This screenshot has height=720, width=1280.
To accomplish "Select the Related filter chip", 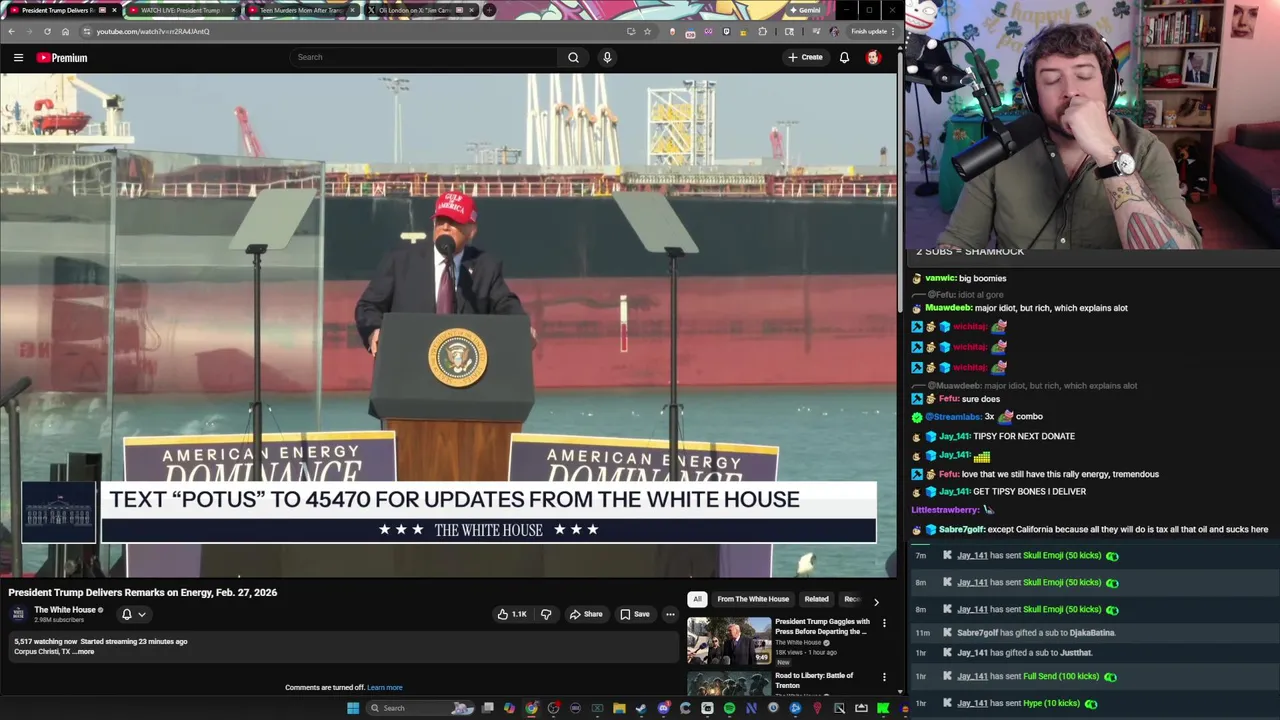I will point(816,599).
